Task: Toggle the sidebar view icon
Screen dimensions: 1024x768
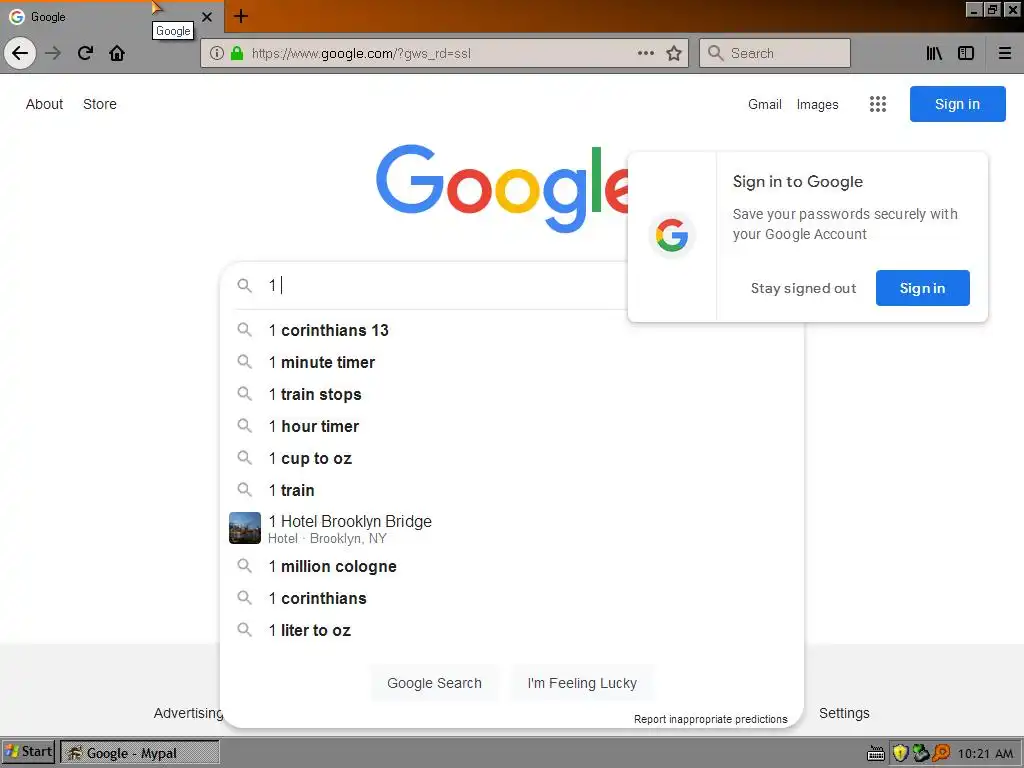Action: click(x=966, y=53)
